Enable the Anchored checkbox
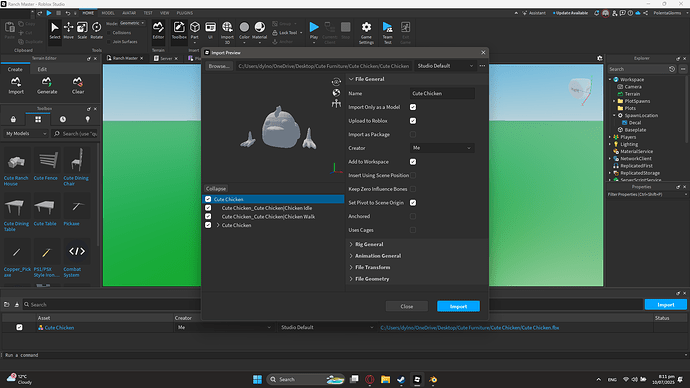Image resolution: width=690 pixels, height=388 pixels. 413,216
